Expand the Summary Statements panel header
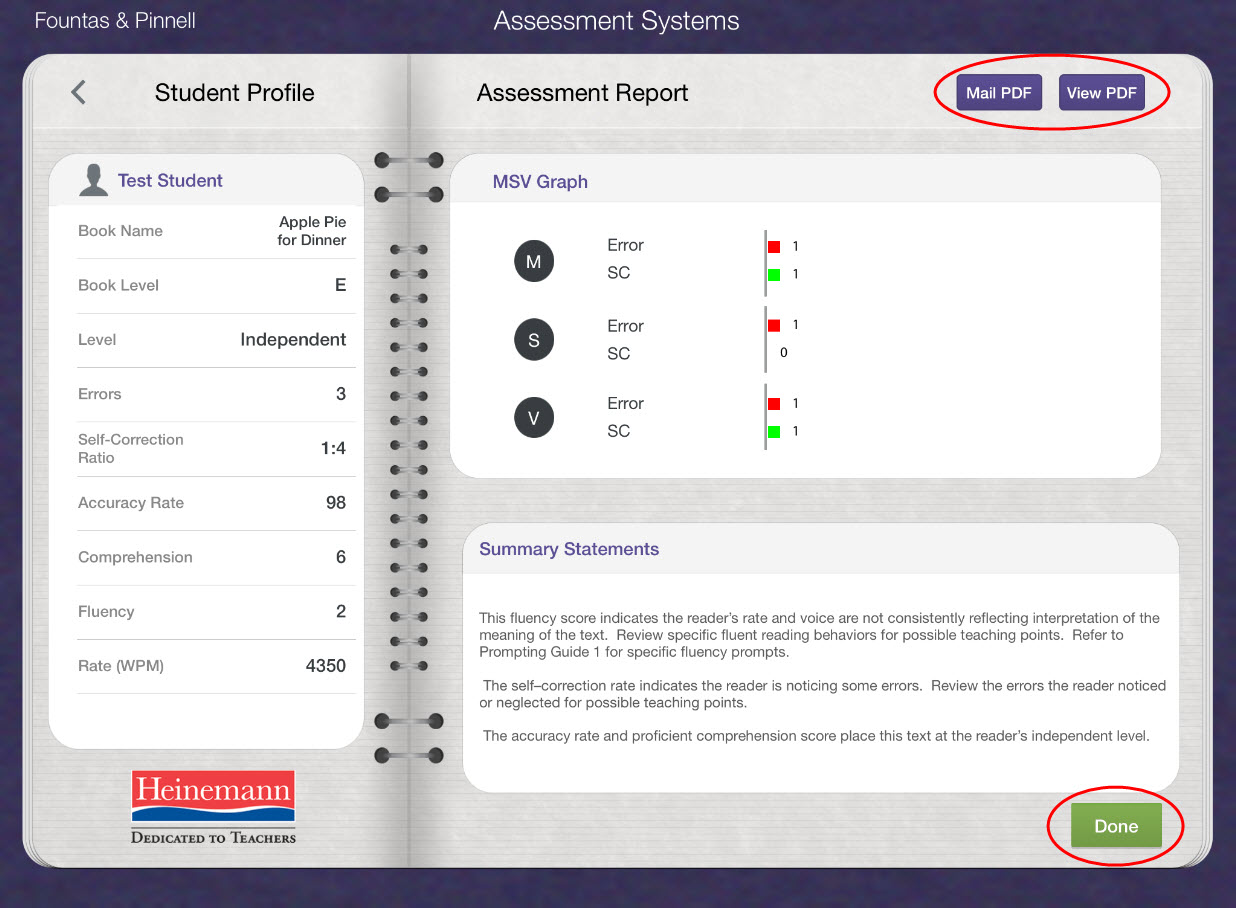The height and width of the screenshot is (908, 1236). click(569, 548)
